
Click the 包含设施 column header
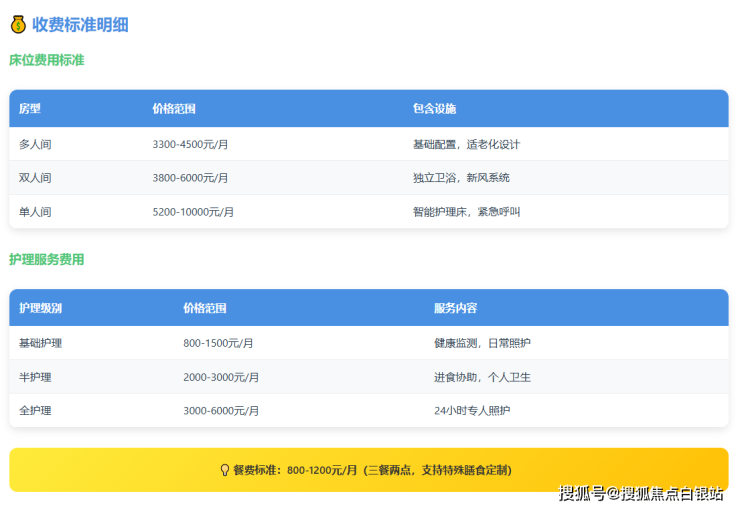[x=434, y=108]
